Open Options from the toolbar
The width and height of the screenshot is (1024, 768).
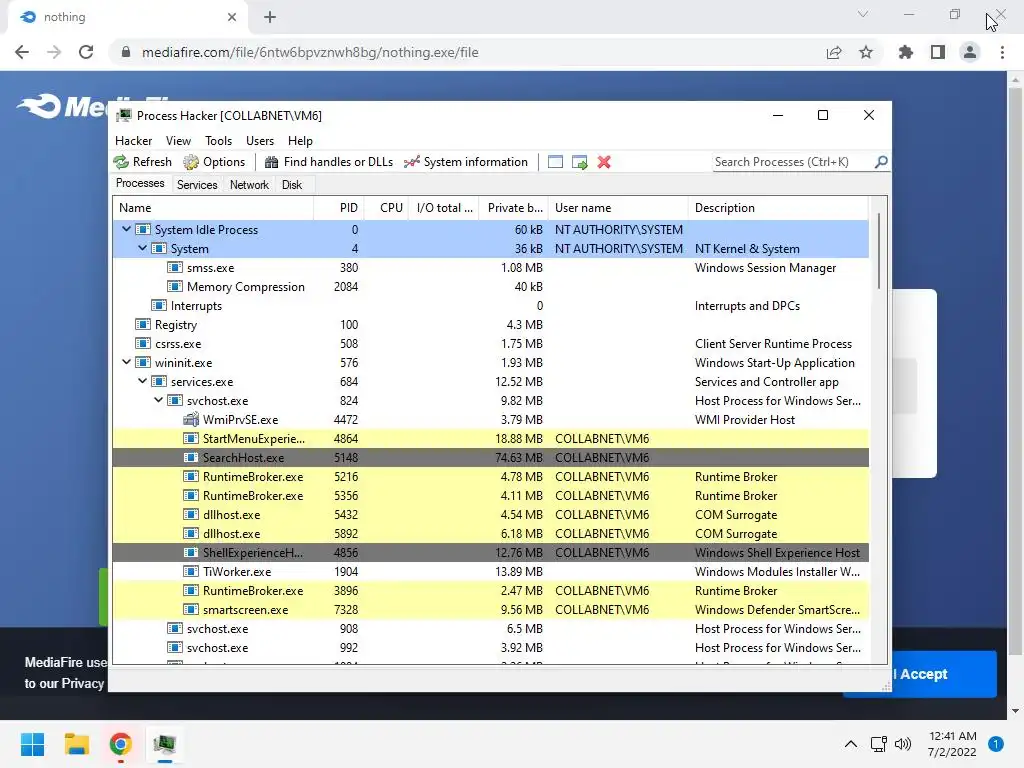click(x=214, y=162)
